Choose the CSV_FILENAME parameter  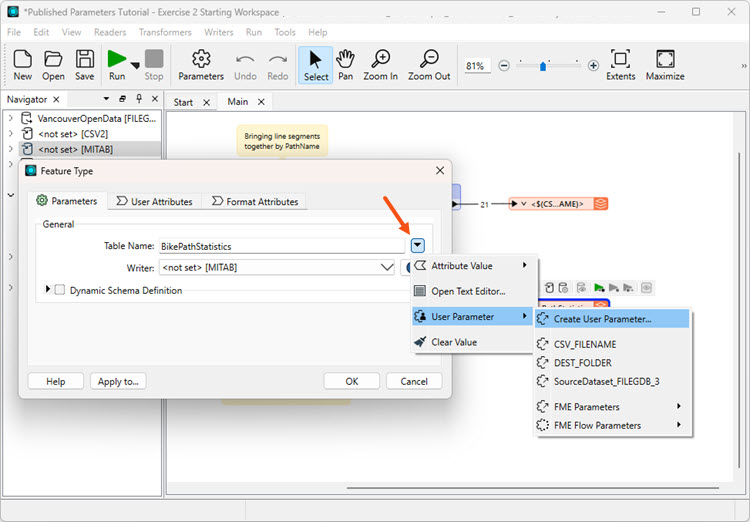tap(612, 344)
